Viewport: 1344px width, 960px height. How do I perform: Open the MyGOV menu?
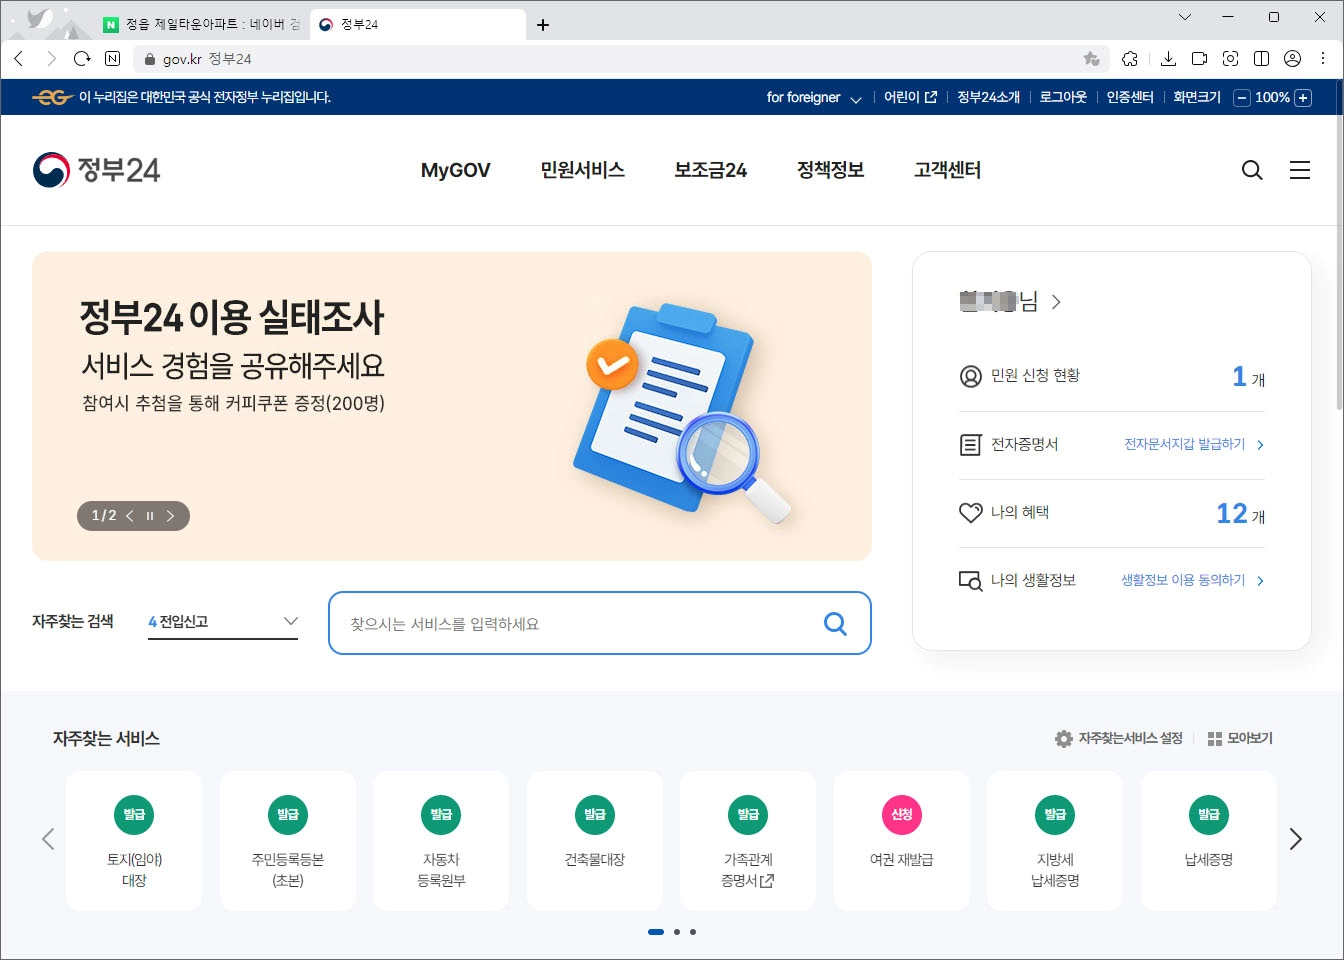click(455, 170)
